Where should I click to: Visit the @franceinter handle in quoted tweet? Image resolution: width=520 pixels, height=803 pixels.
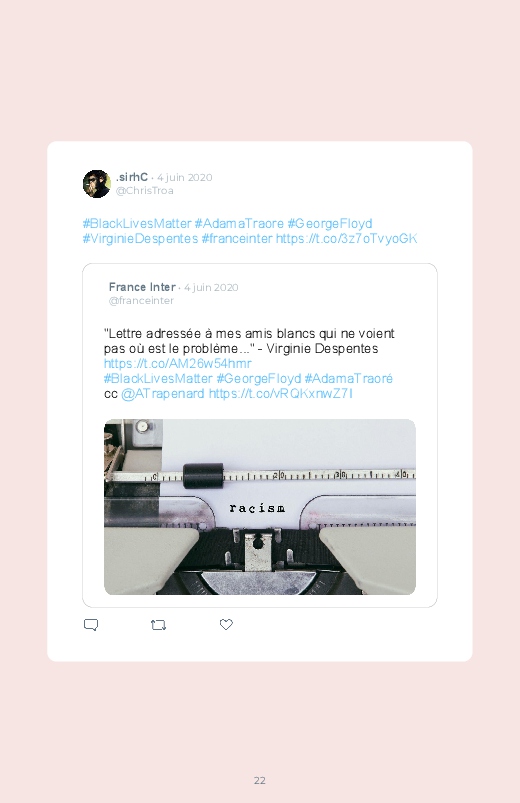[x=141, y=301]
